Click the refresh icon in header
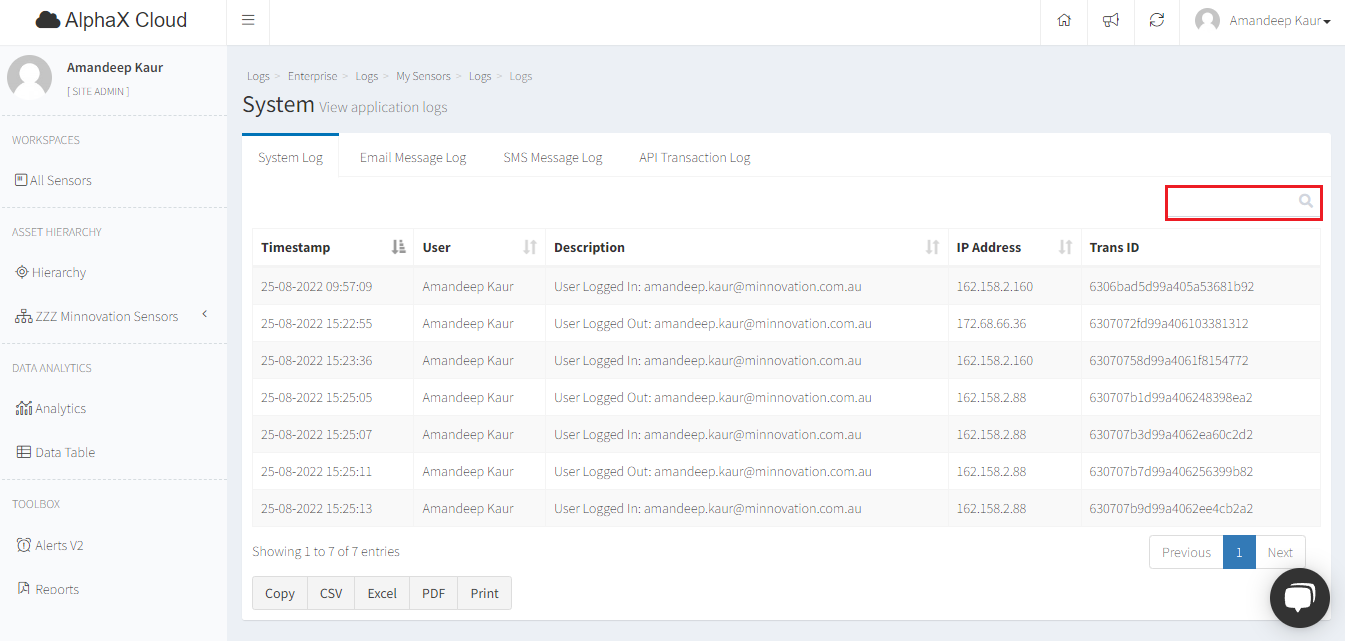Viewport: 1345px width, 641px height. pos(1157,21)
